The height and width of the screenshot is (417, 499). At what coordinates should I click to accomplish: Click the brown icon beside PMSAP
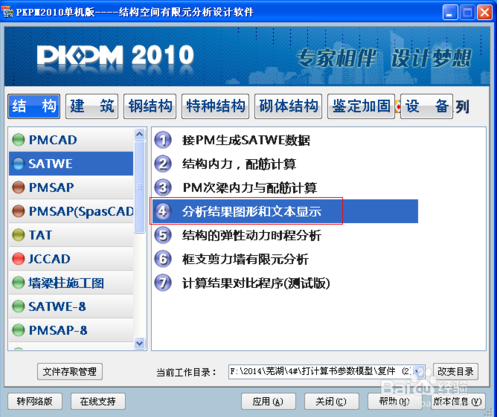(x=18, y=187)
